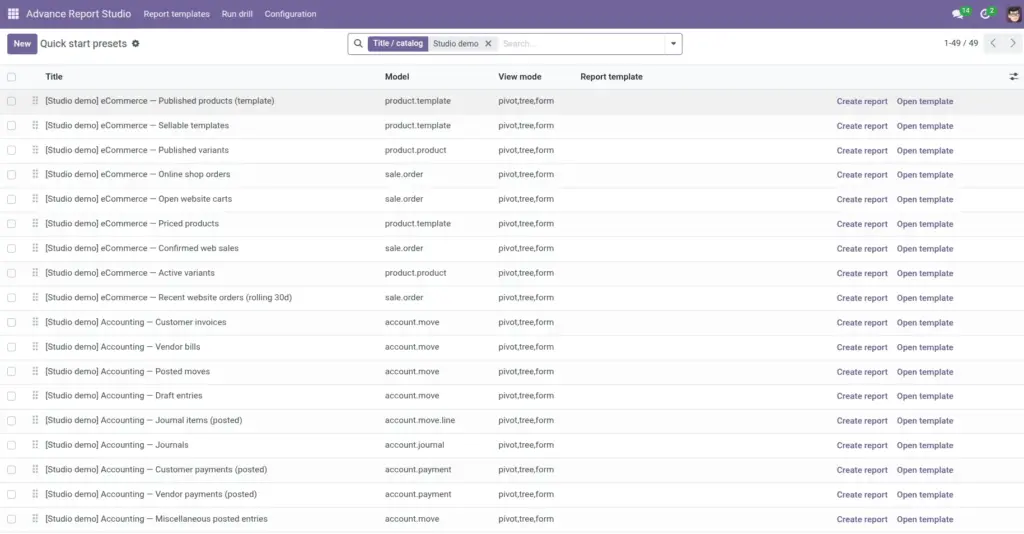The height and width of the screenshot is (534, 1024).
Task: Open the user avatar menu
Action: [x=1013, y=14]
